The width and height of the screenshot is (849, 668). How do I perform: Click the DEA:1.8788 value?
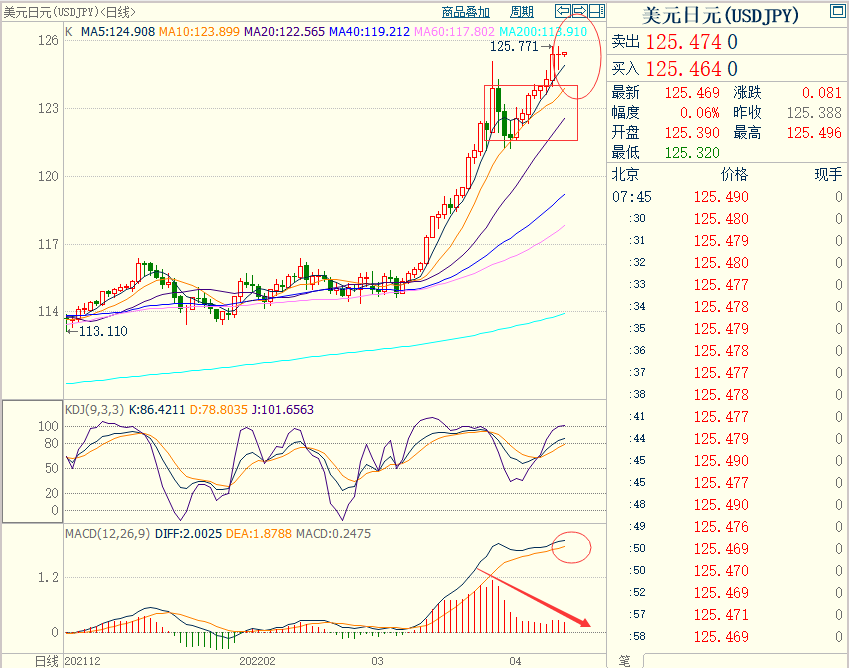[258, 534]
